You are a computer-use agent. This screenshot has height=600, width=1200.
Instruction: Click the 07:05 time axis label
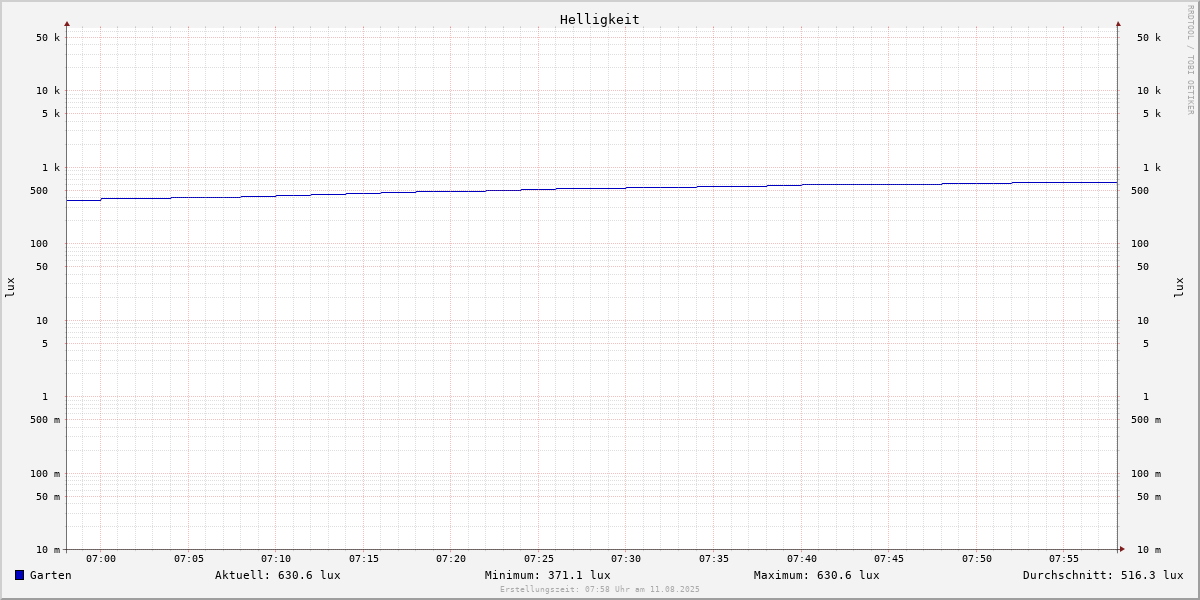(189, 559)
